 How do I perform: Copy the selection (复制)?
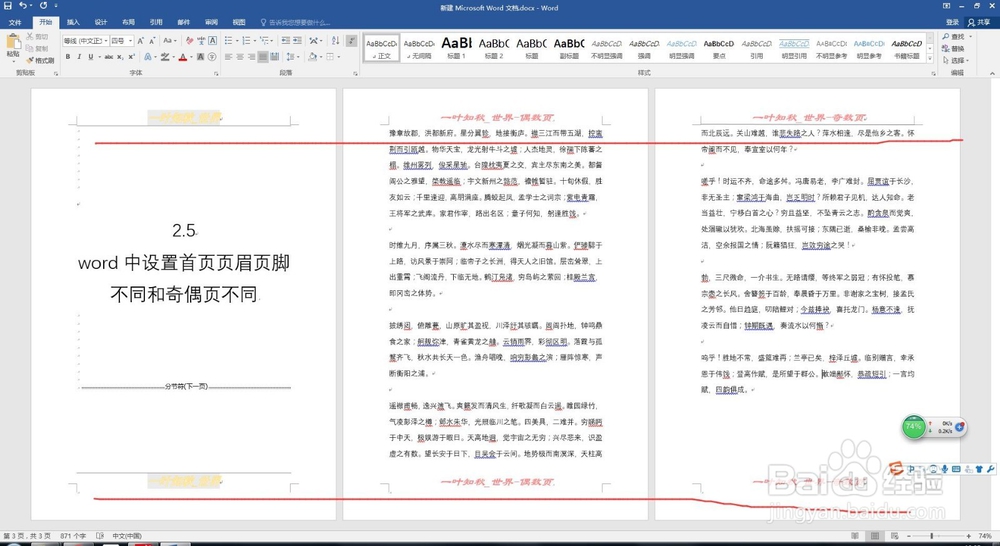coord(37,48)
